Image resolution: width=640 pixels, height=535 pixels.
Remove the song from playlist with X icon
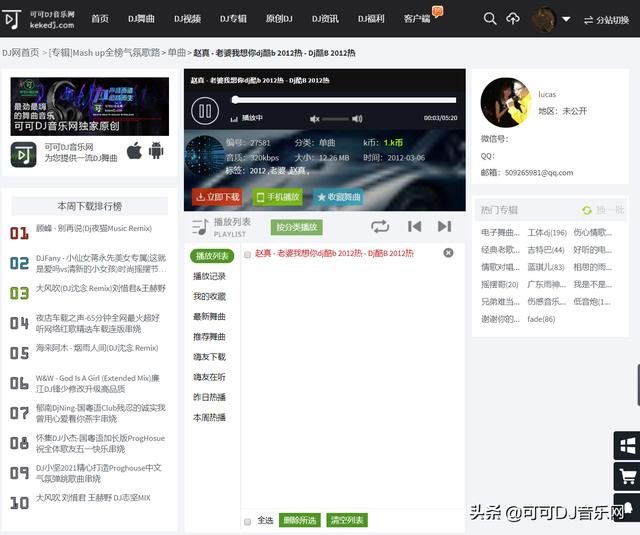coord(448,253)
